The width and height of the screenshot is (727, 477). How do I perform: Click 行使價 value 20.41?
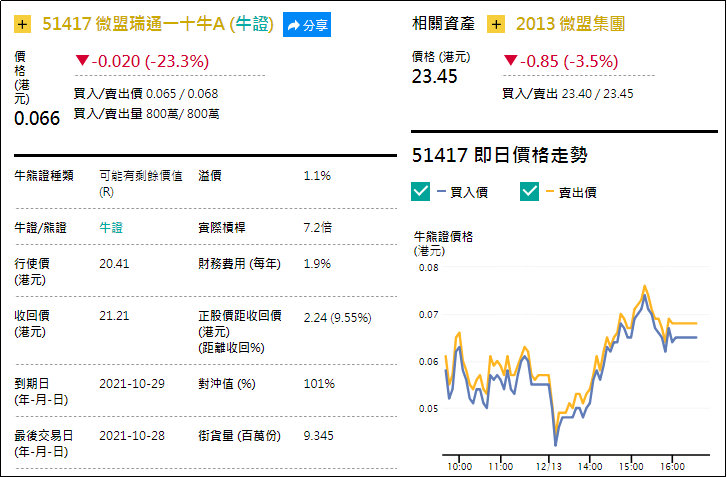114,264
